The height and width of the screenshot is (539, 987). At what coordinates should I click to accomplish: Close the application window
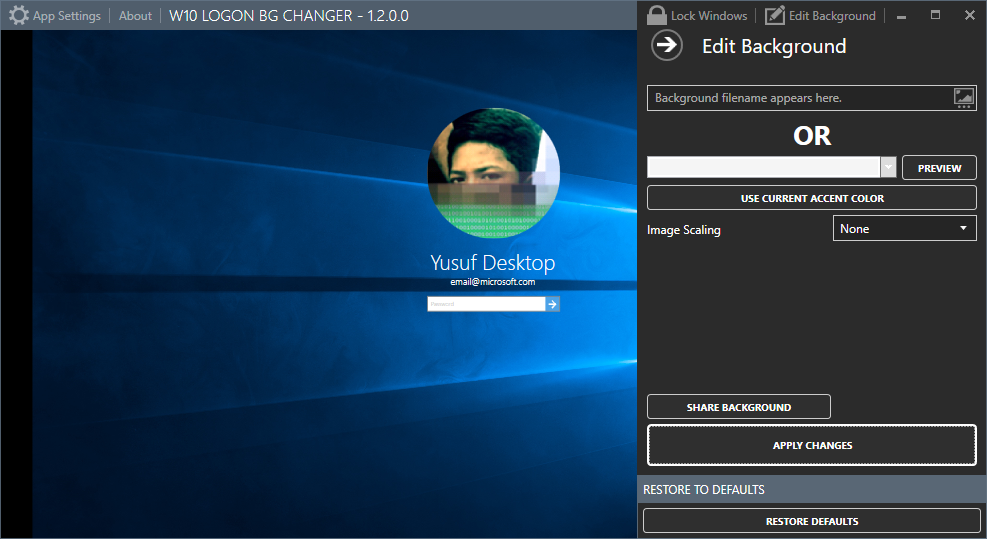969,15
